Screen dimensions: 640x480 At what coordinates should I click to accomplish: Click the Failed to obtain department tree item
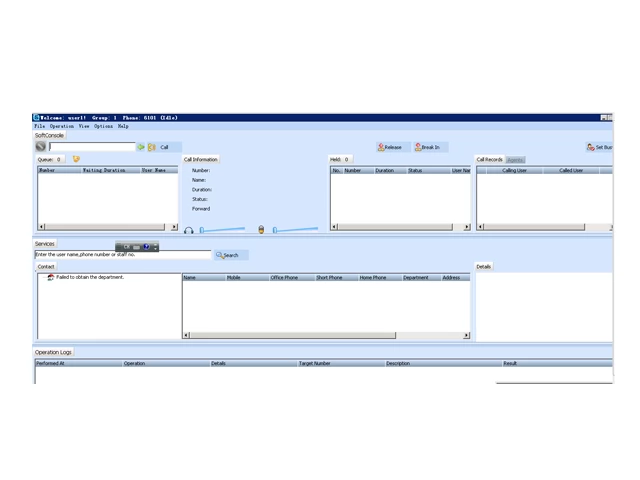pos(90,277)
